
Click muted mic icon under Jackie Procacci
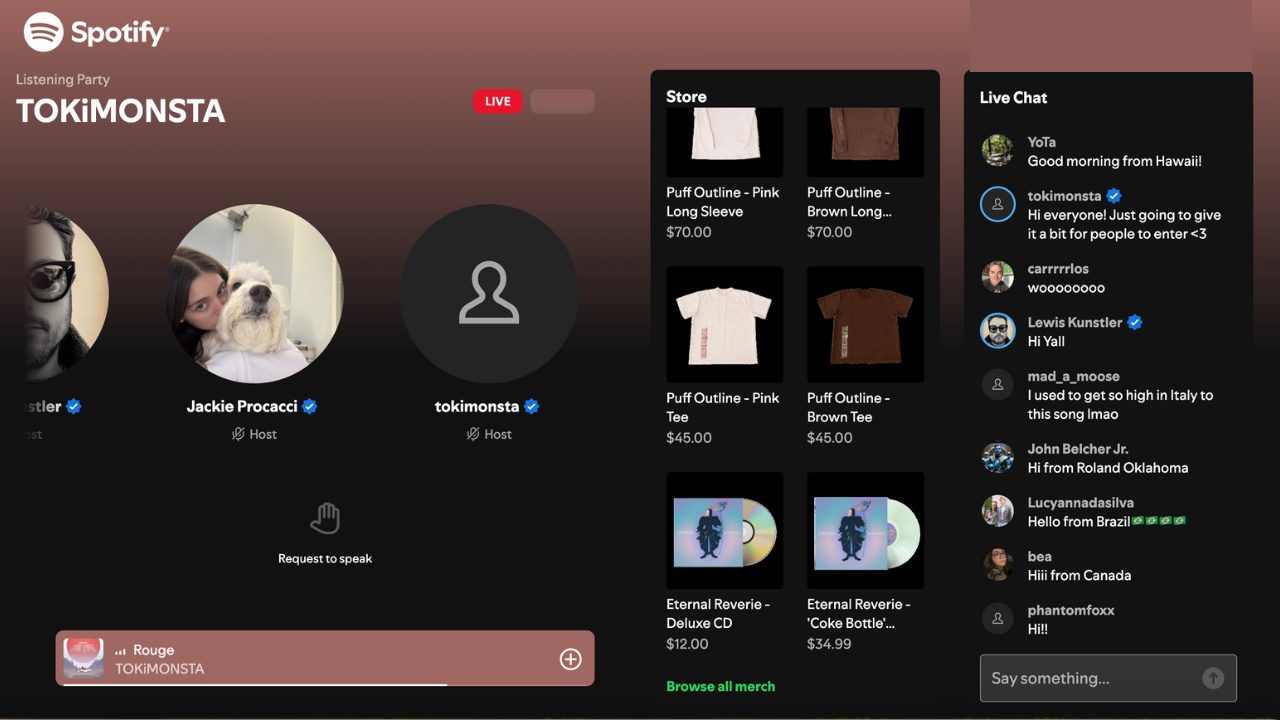[x=239, y=434]
